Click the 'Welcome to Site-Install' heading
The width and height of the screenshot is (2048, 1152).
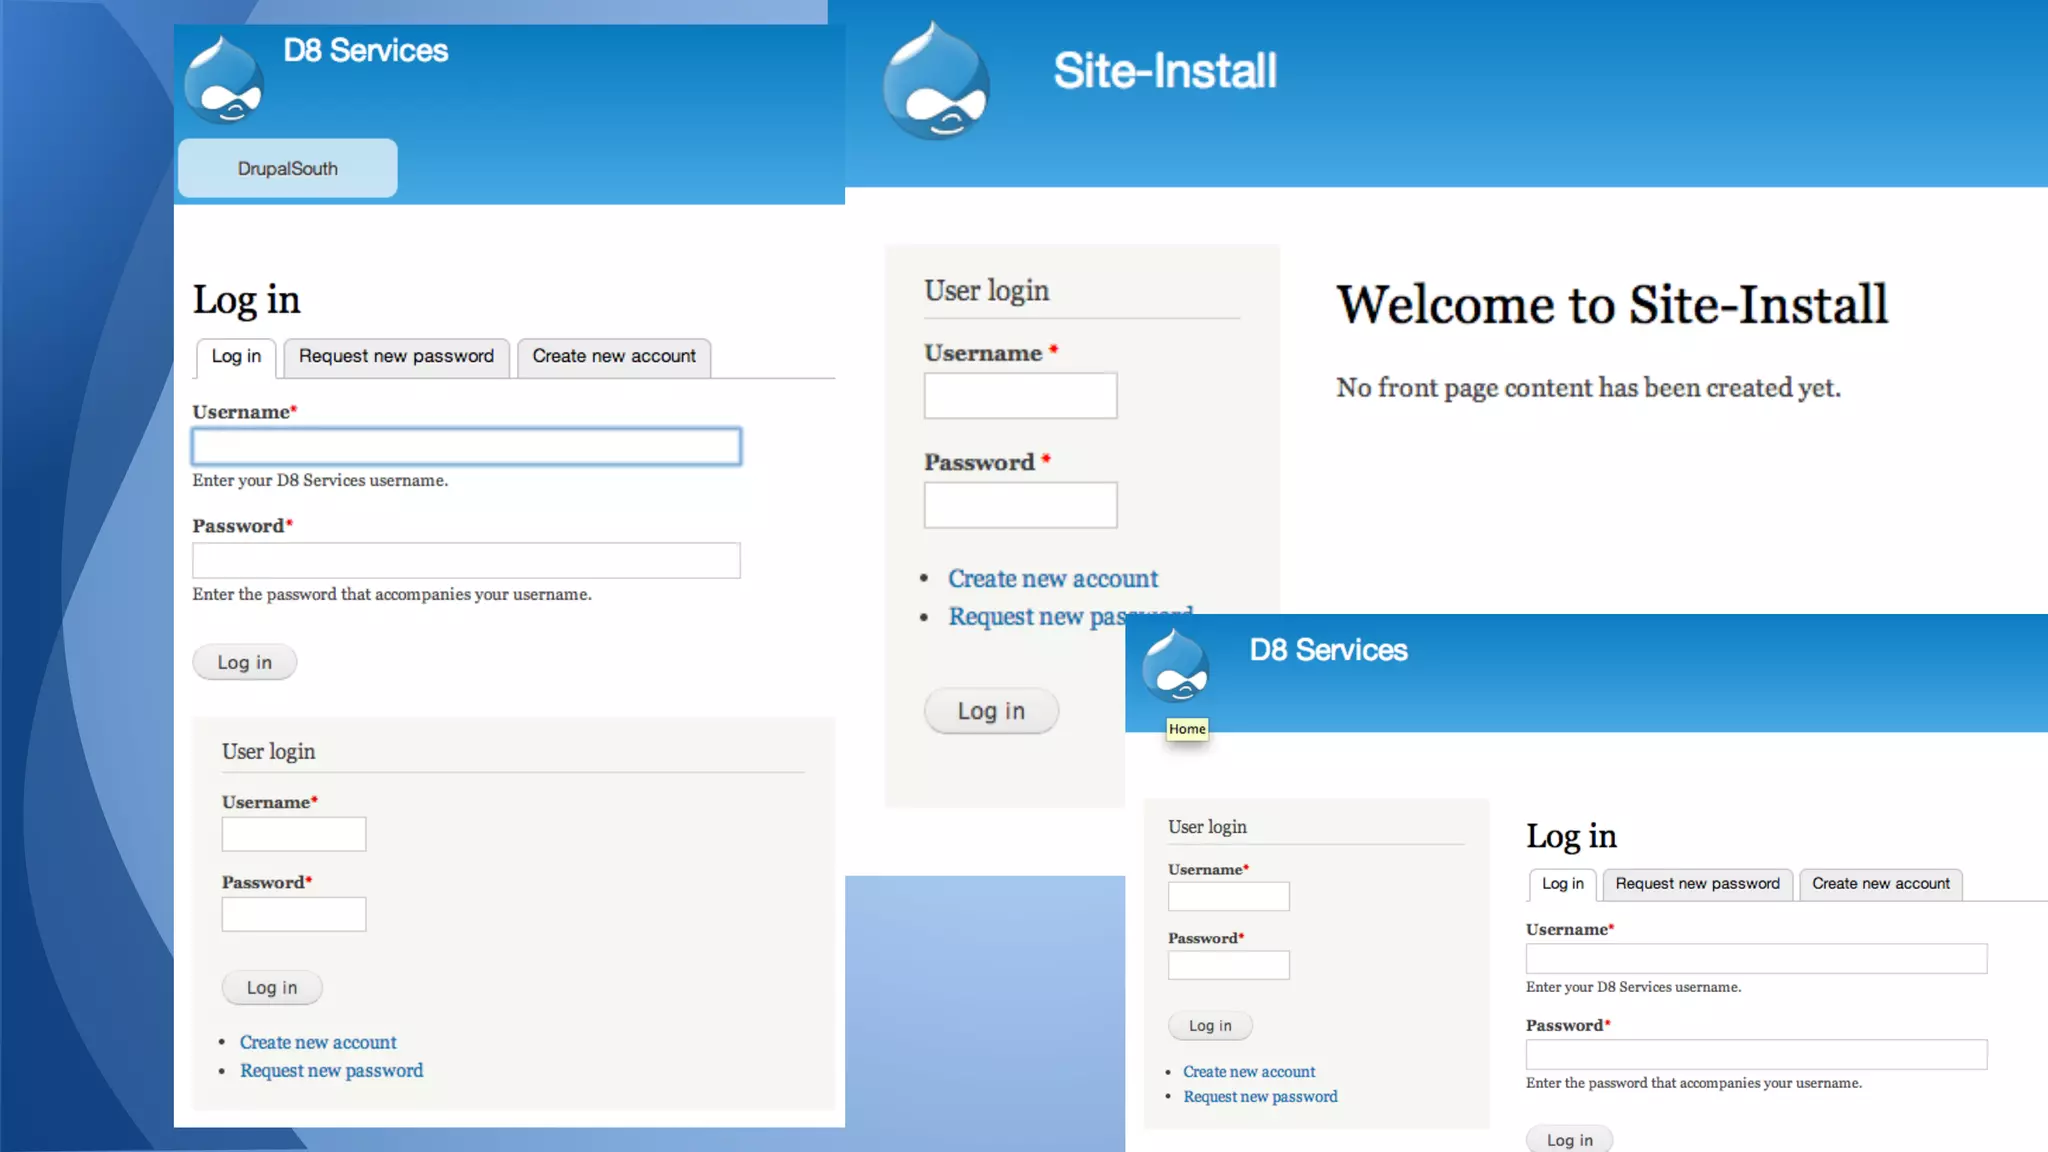point(1612,305)
